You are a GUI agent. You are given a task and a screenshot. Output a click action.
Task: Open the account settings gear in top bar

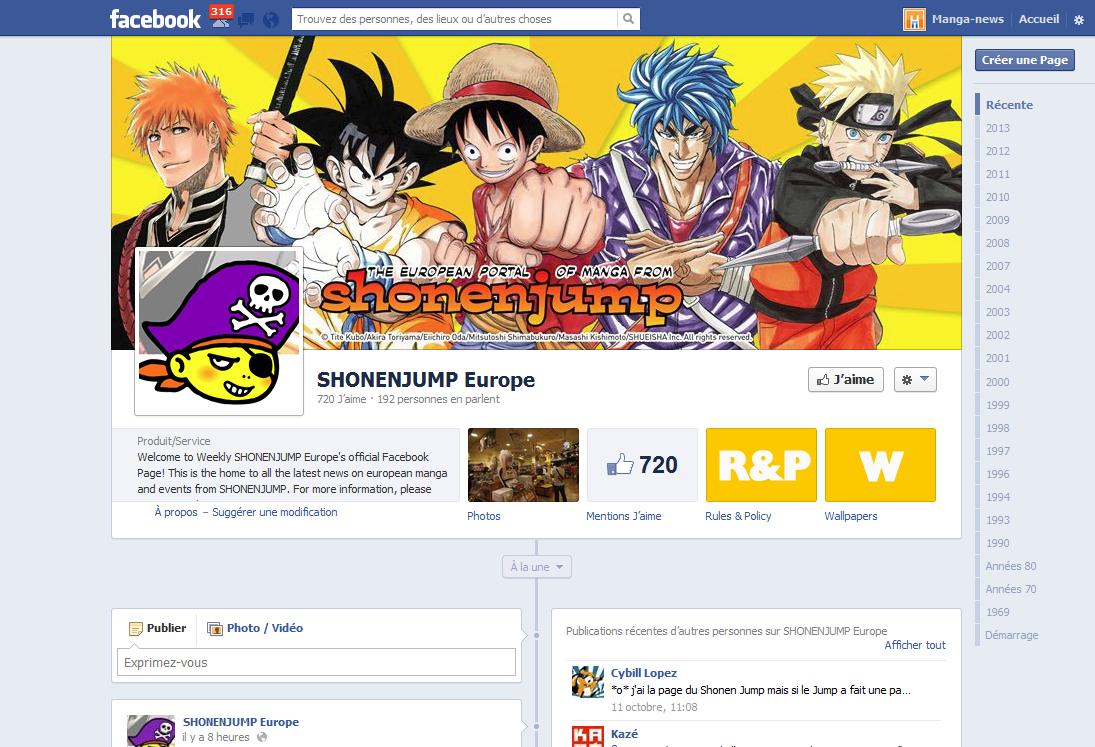(x=1079, y=20)
